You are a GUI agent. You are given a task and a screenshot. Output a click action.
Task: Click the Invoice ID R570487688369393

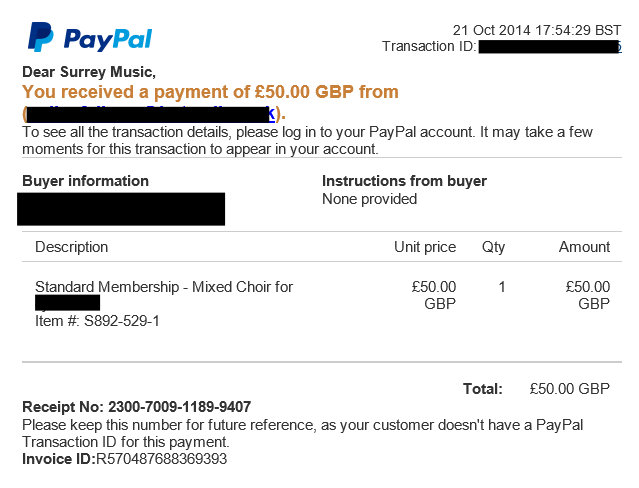coord(124,459)
